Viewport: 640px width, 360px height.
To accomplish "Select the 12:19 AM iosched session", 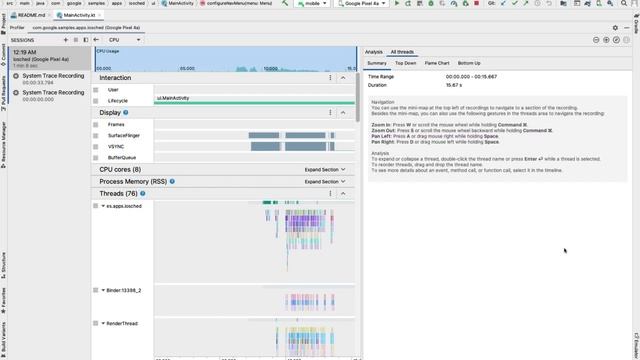I will coord(49,58).
